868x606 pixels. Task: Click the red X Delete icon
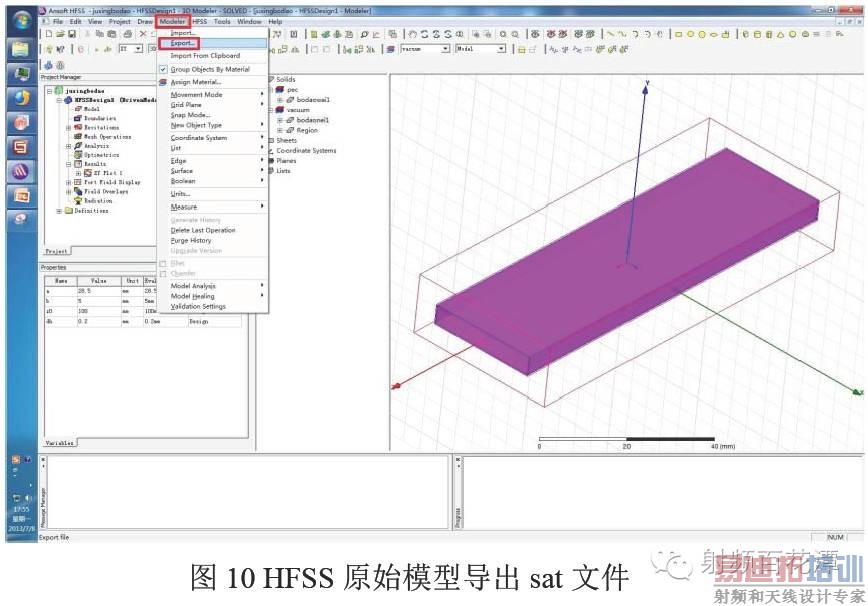pyautogui.click(x=143, y=34)
